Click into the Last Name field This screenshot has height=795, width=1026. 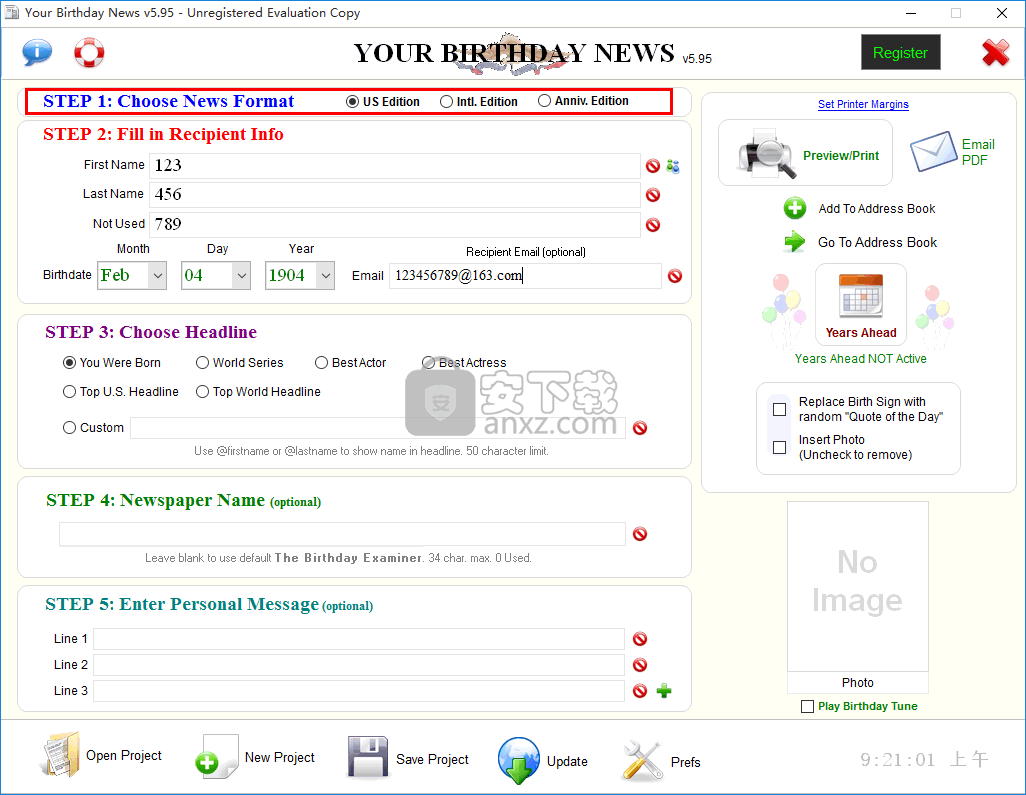coord(395,194)
